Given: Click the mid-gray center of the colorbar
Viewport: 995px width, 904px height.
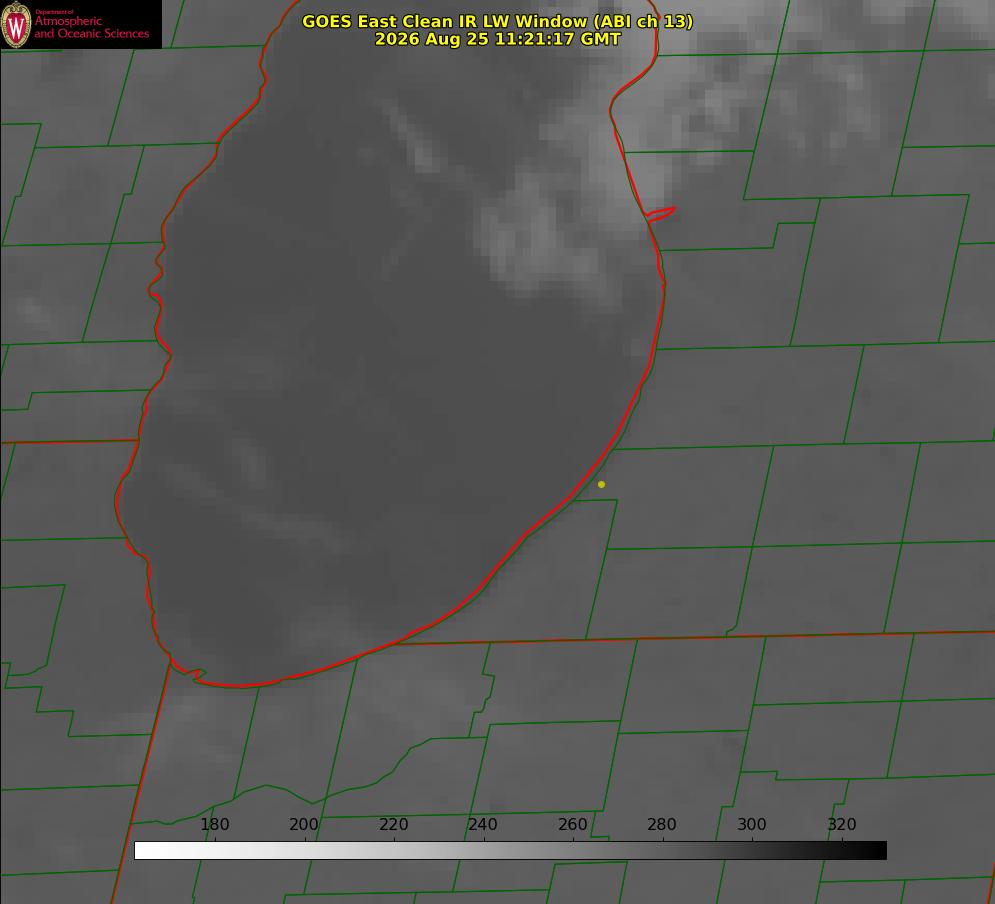Looking at the screenshot, I should click(x=511, y=851).
